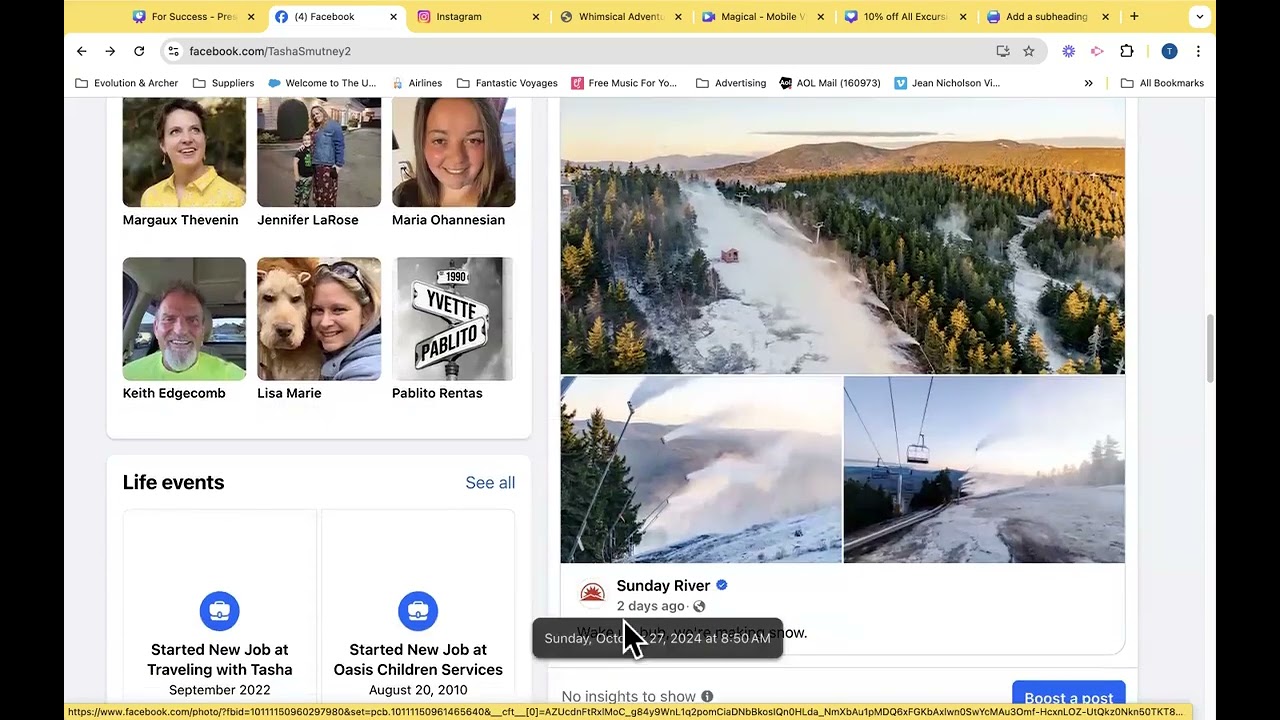Open friend Pablito Rentas's photo
The height and width of the screenshot is (720, 1280).
point(453,319)
